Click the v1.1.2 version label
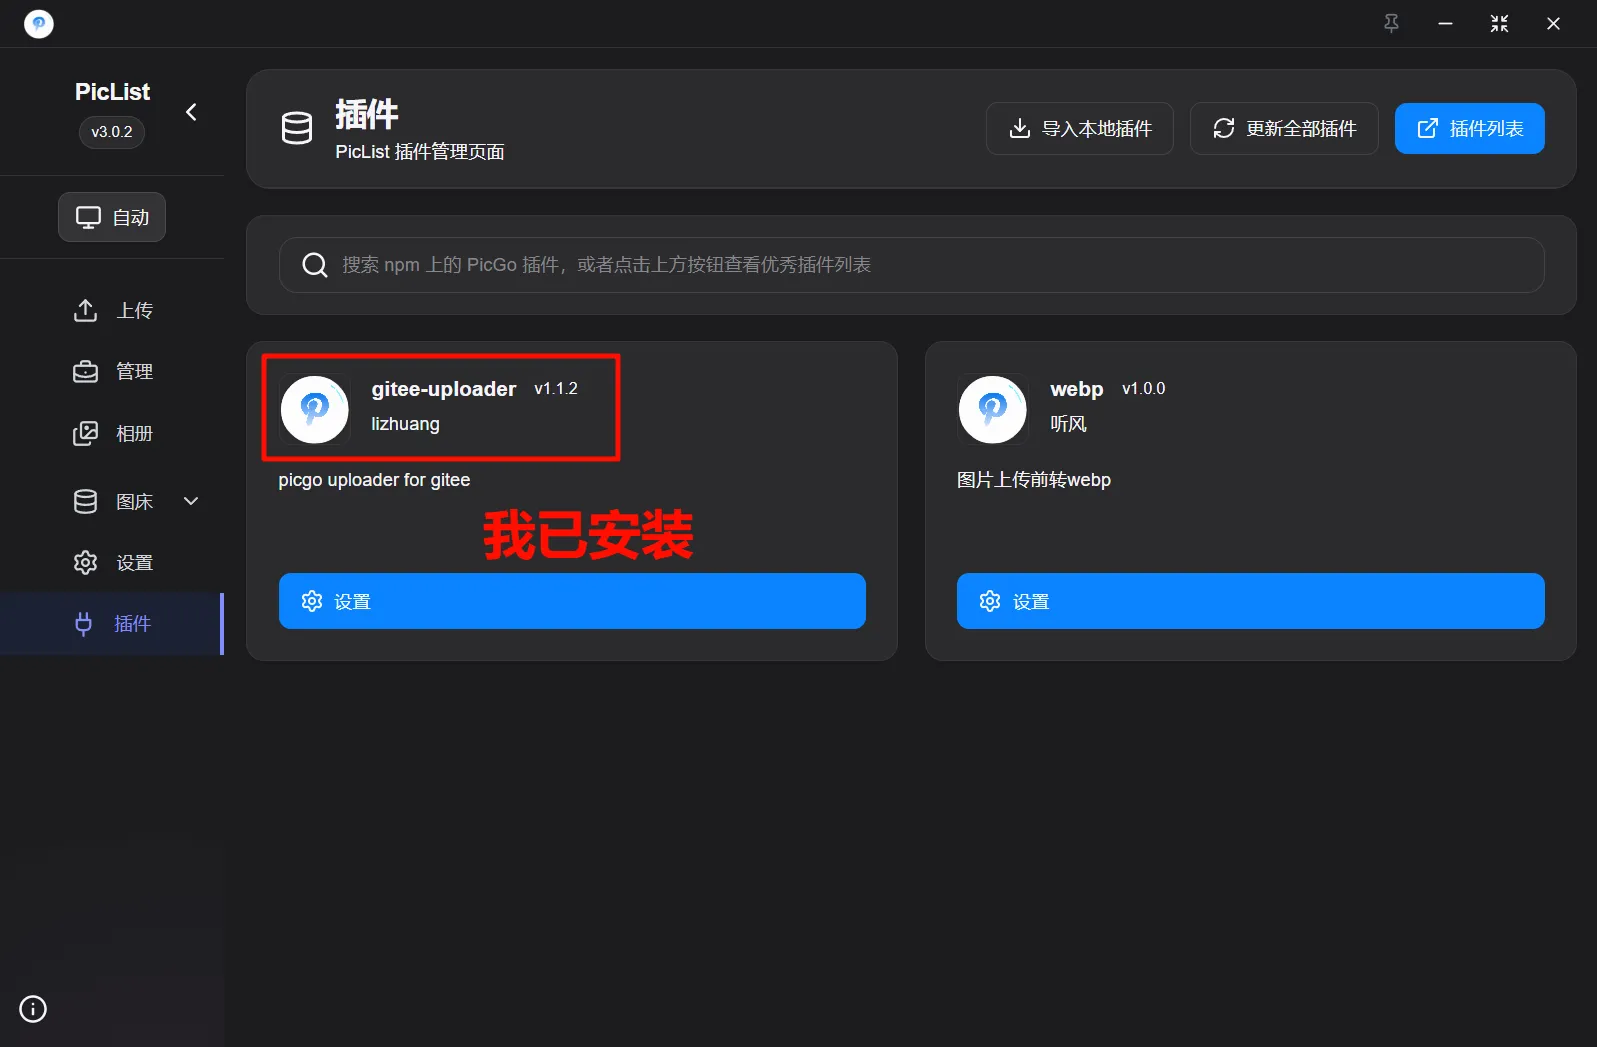The height and width of the screenshot is (1047, 1597). click(x=556, y=389)
